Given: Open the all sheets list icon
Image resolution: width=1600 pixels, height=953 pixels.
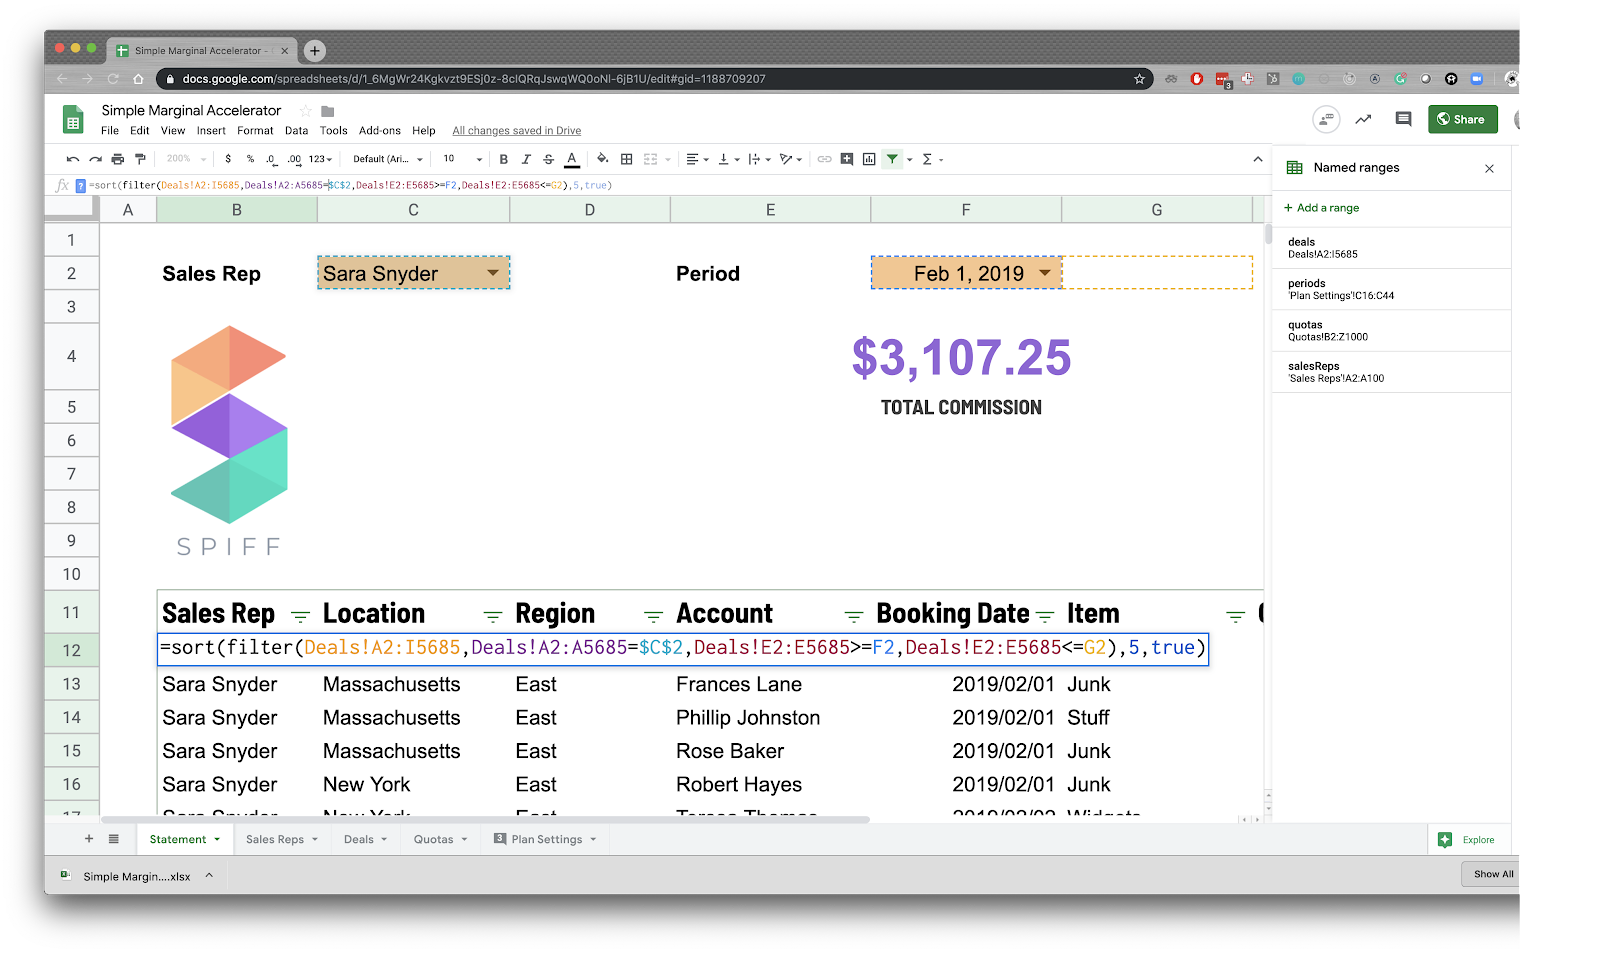Looking at the screenshot, I should click(x=114, y=839).
